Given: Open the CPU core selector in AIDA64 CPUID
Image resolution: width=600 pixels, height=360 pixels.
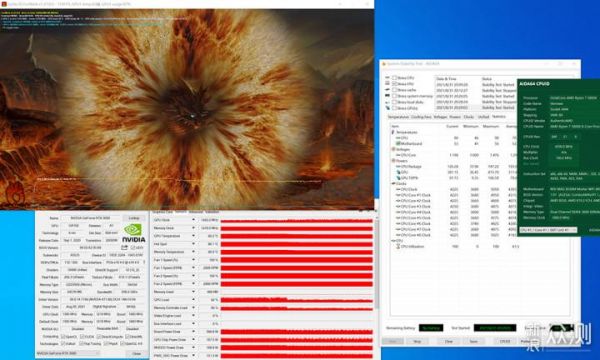Looking at the screenshot, I should [548, 230].
